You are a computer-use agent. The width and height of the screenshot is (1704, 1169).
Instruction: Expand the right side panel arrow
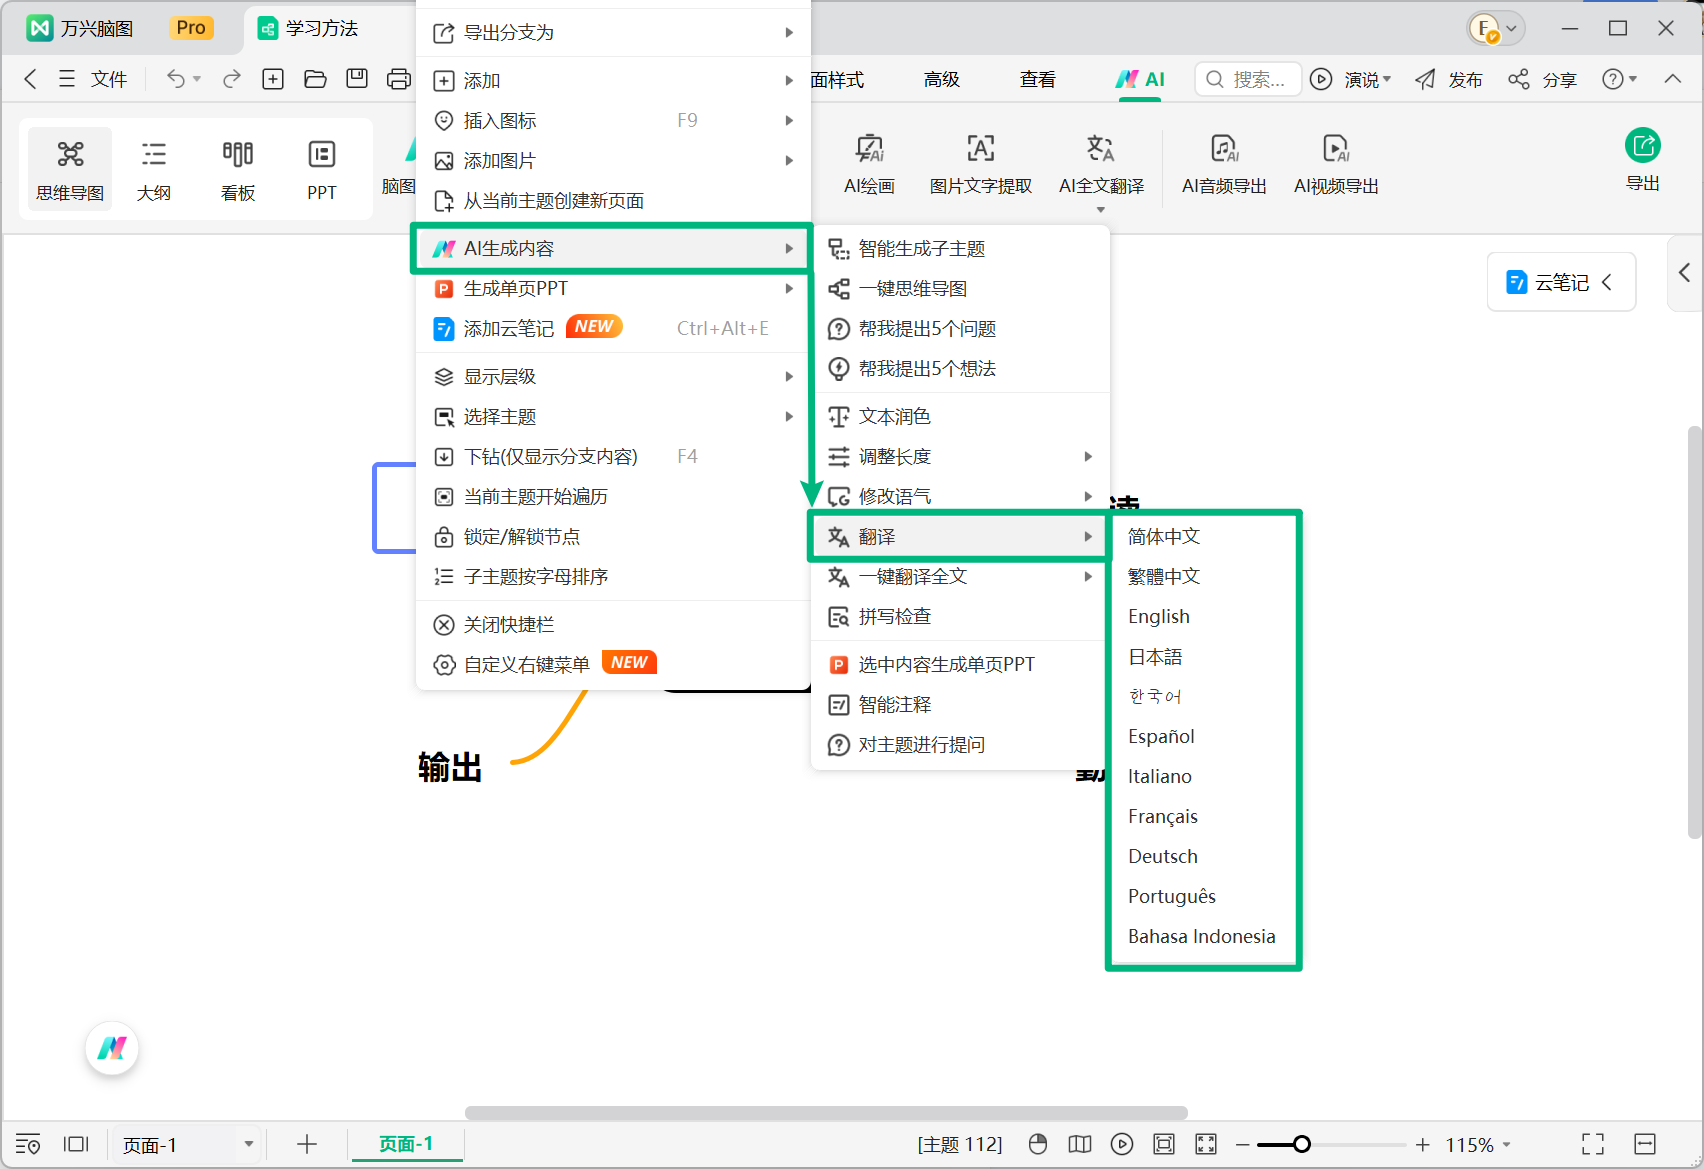pos(1684,272)
